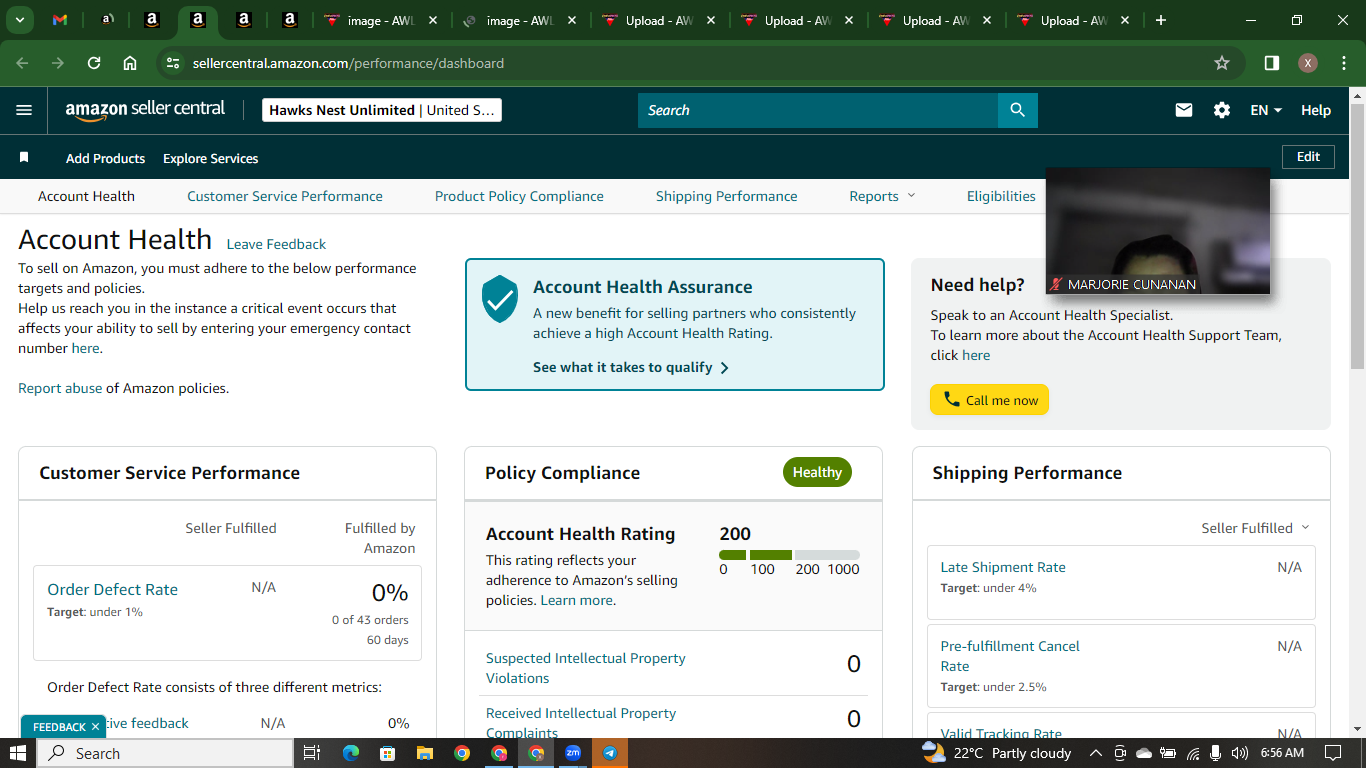Screen dimensions: 1366x768
Task: Open the Eligibilities tab
Action: point(1001,196)
